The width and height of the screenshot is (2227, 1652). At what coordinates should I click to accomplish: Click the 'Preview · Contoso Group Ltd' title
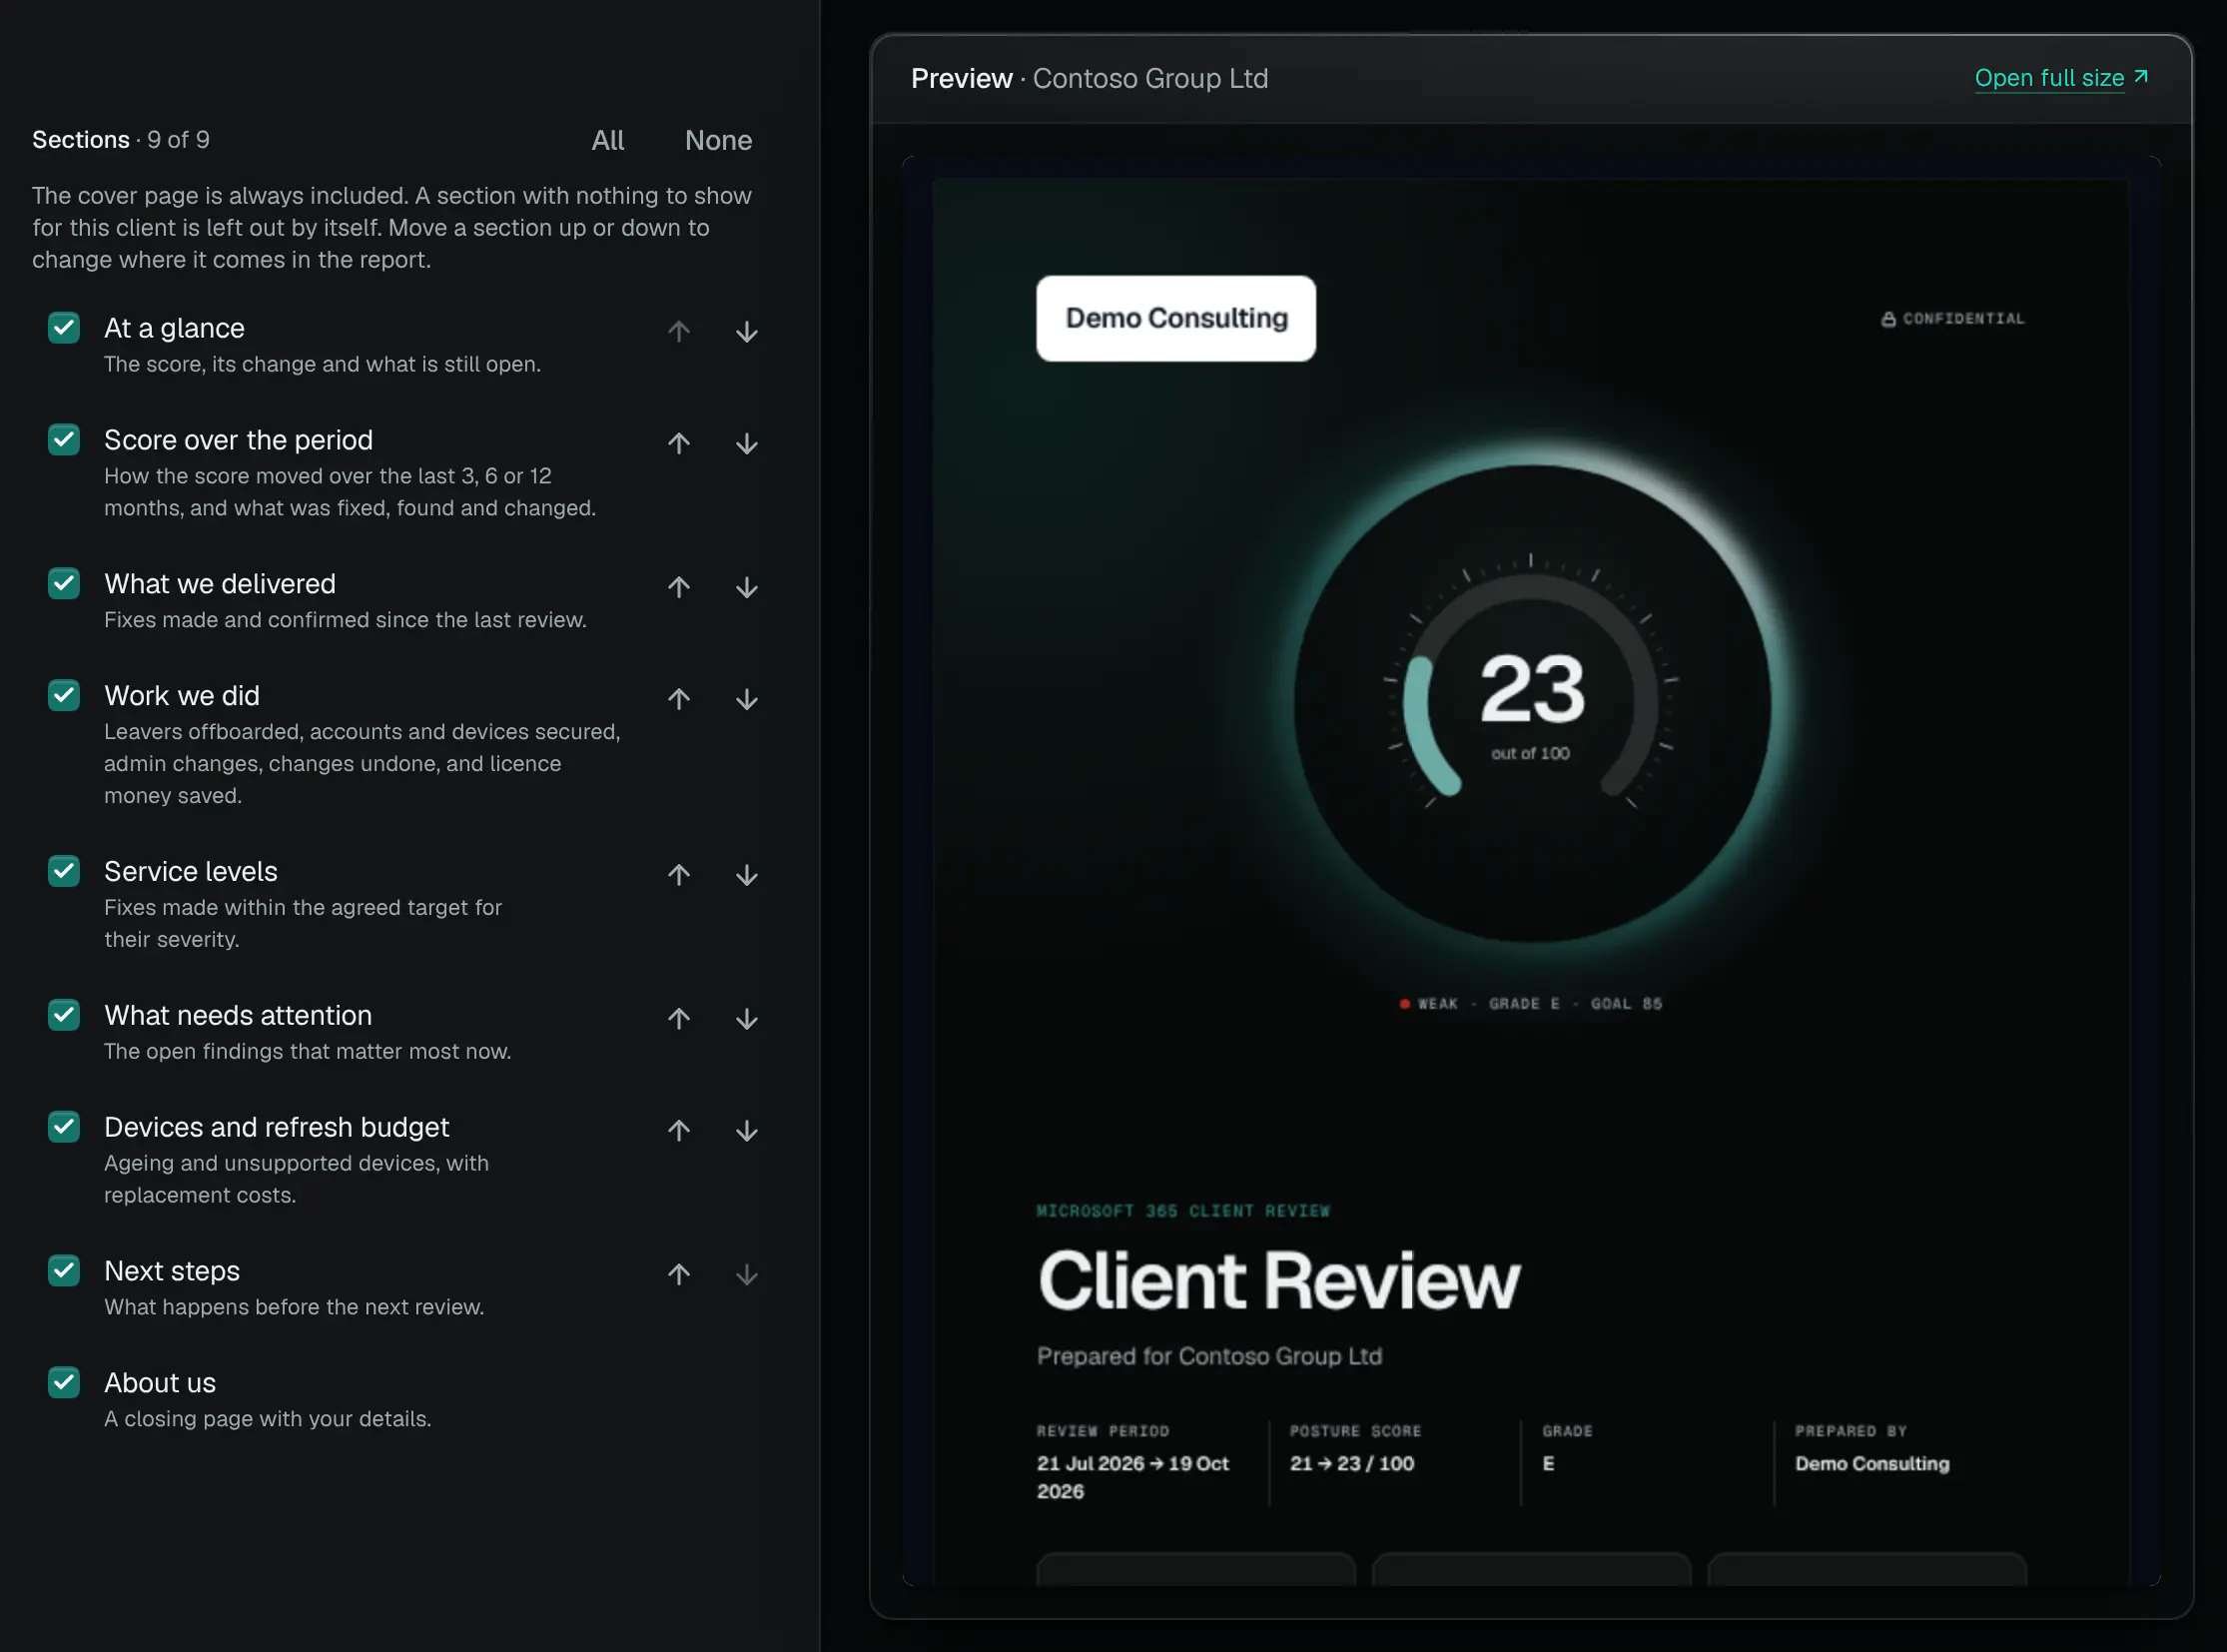coord(1089,78)
